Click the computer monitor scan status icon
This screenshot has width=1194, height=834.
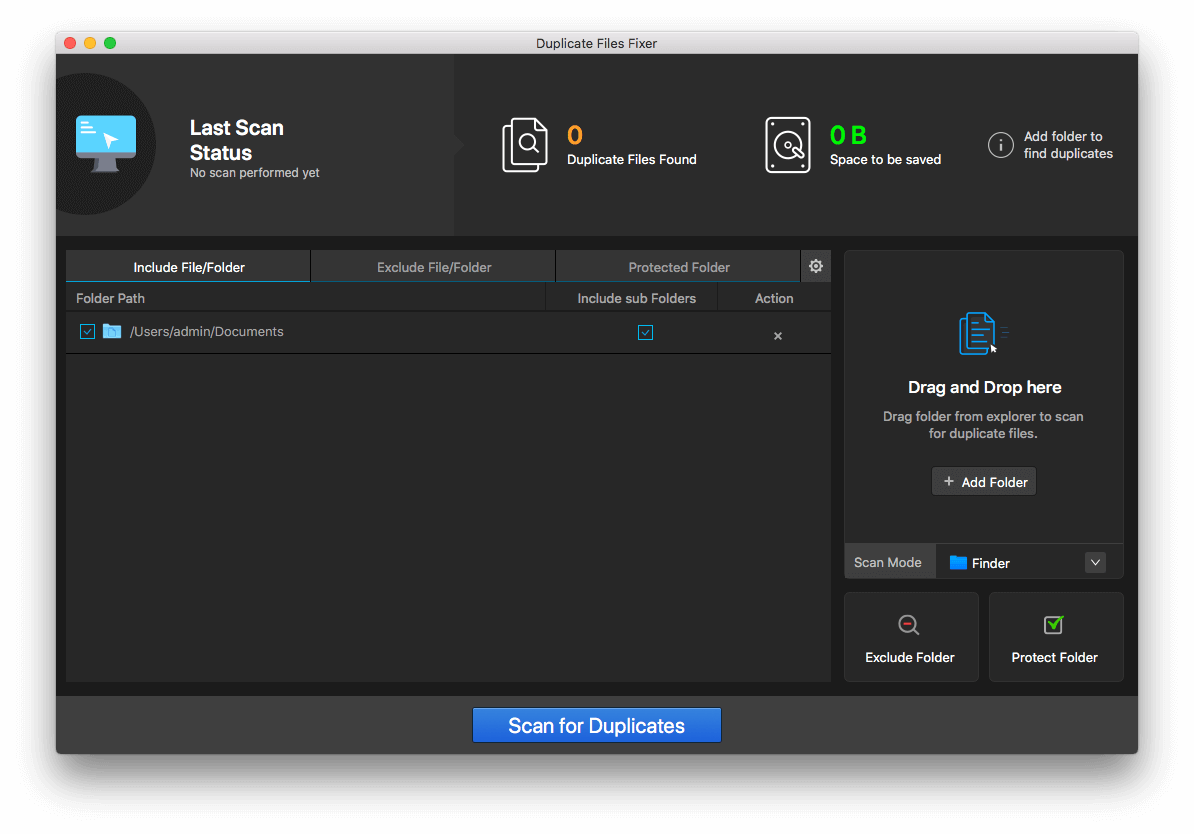pyautogui.click(x=106, y=144)
